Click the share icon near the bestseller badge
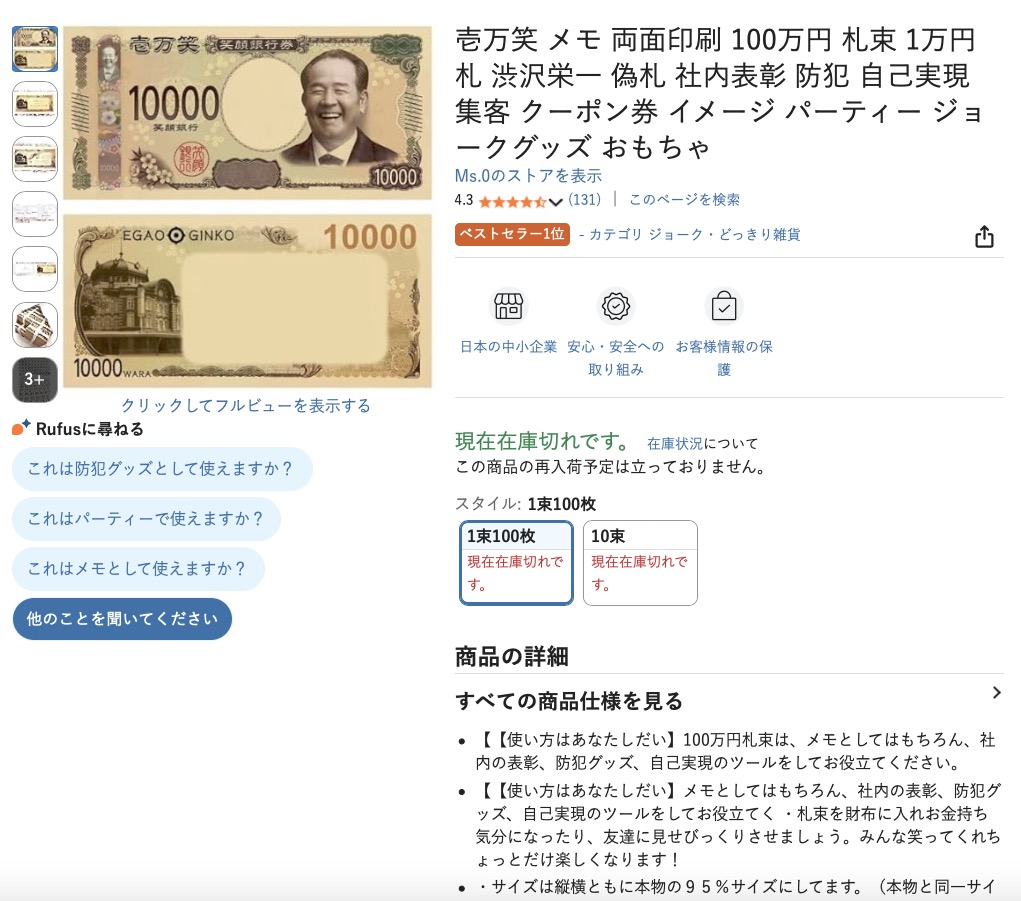 click(x=984, y=236)
